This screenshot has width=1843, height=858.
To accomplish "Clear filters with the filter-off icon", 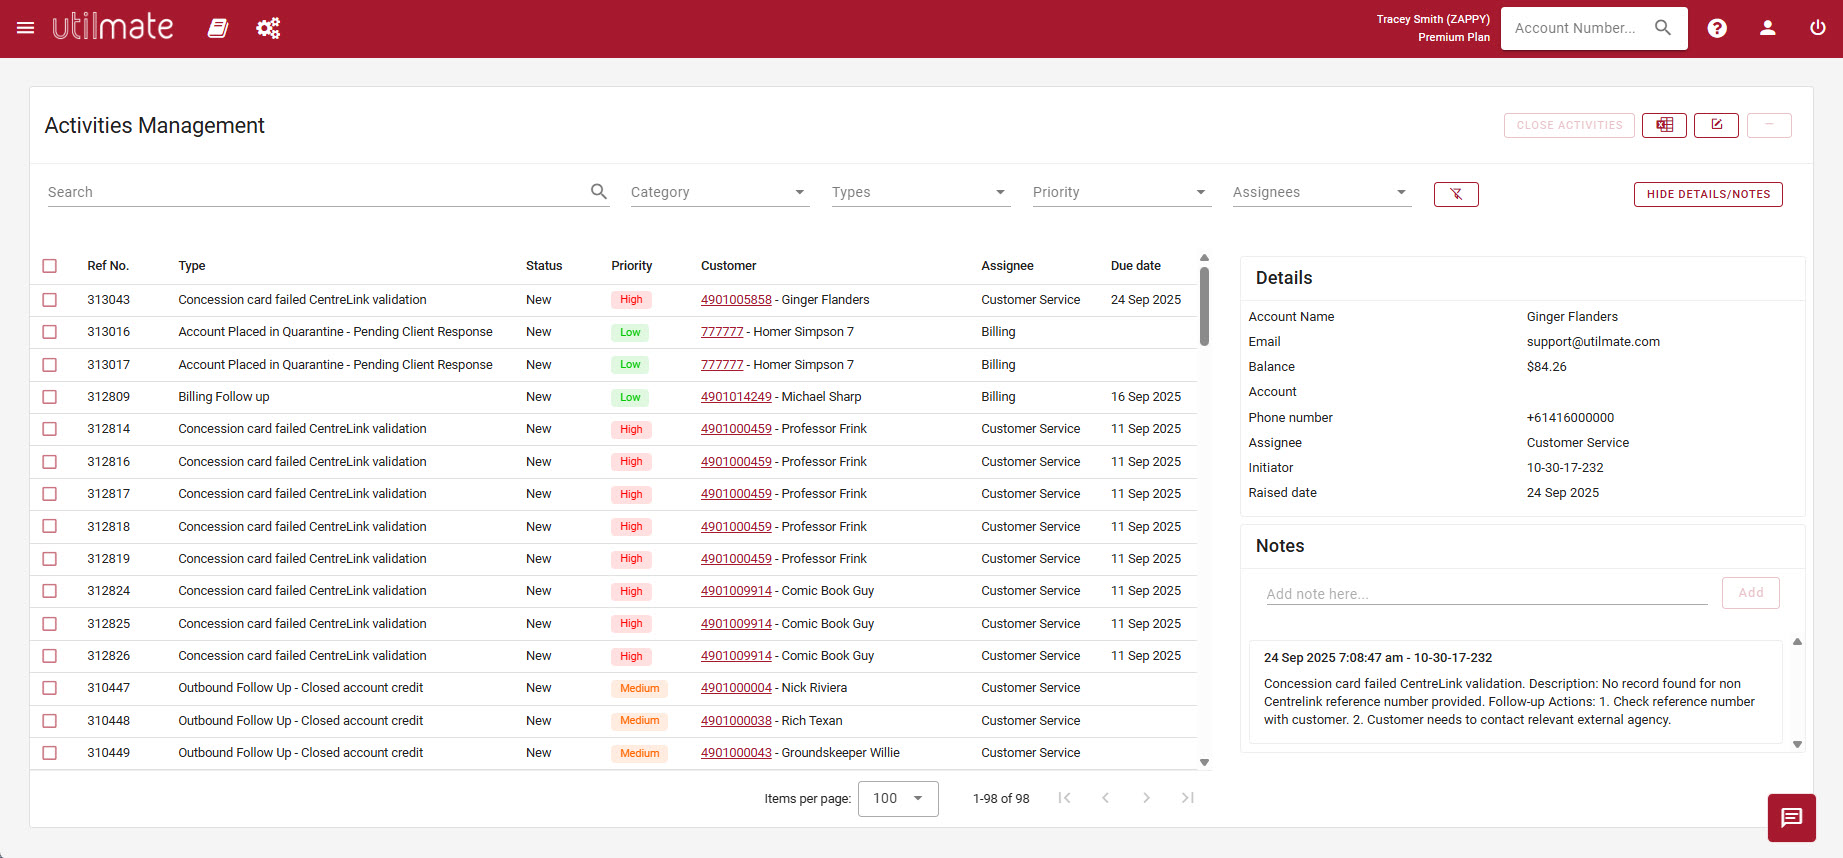I will [x=1455, y=194].
